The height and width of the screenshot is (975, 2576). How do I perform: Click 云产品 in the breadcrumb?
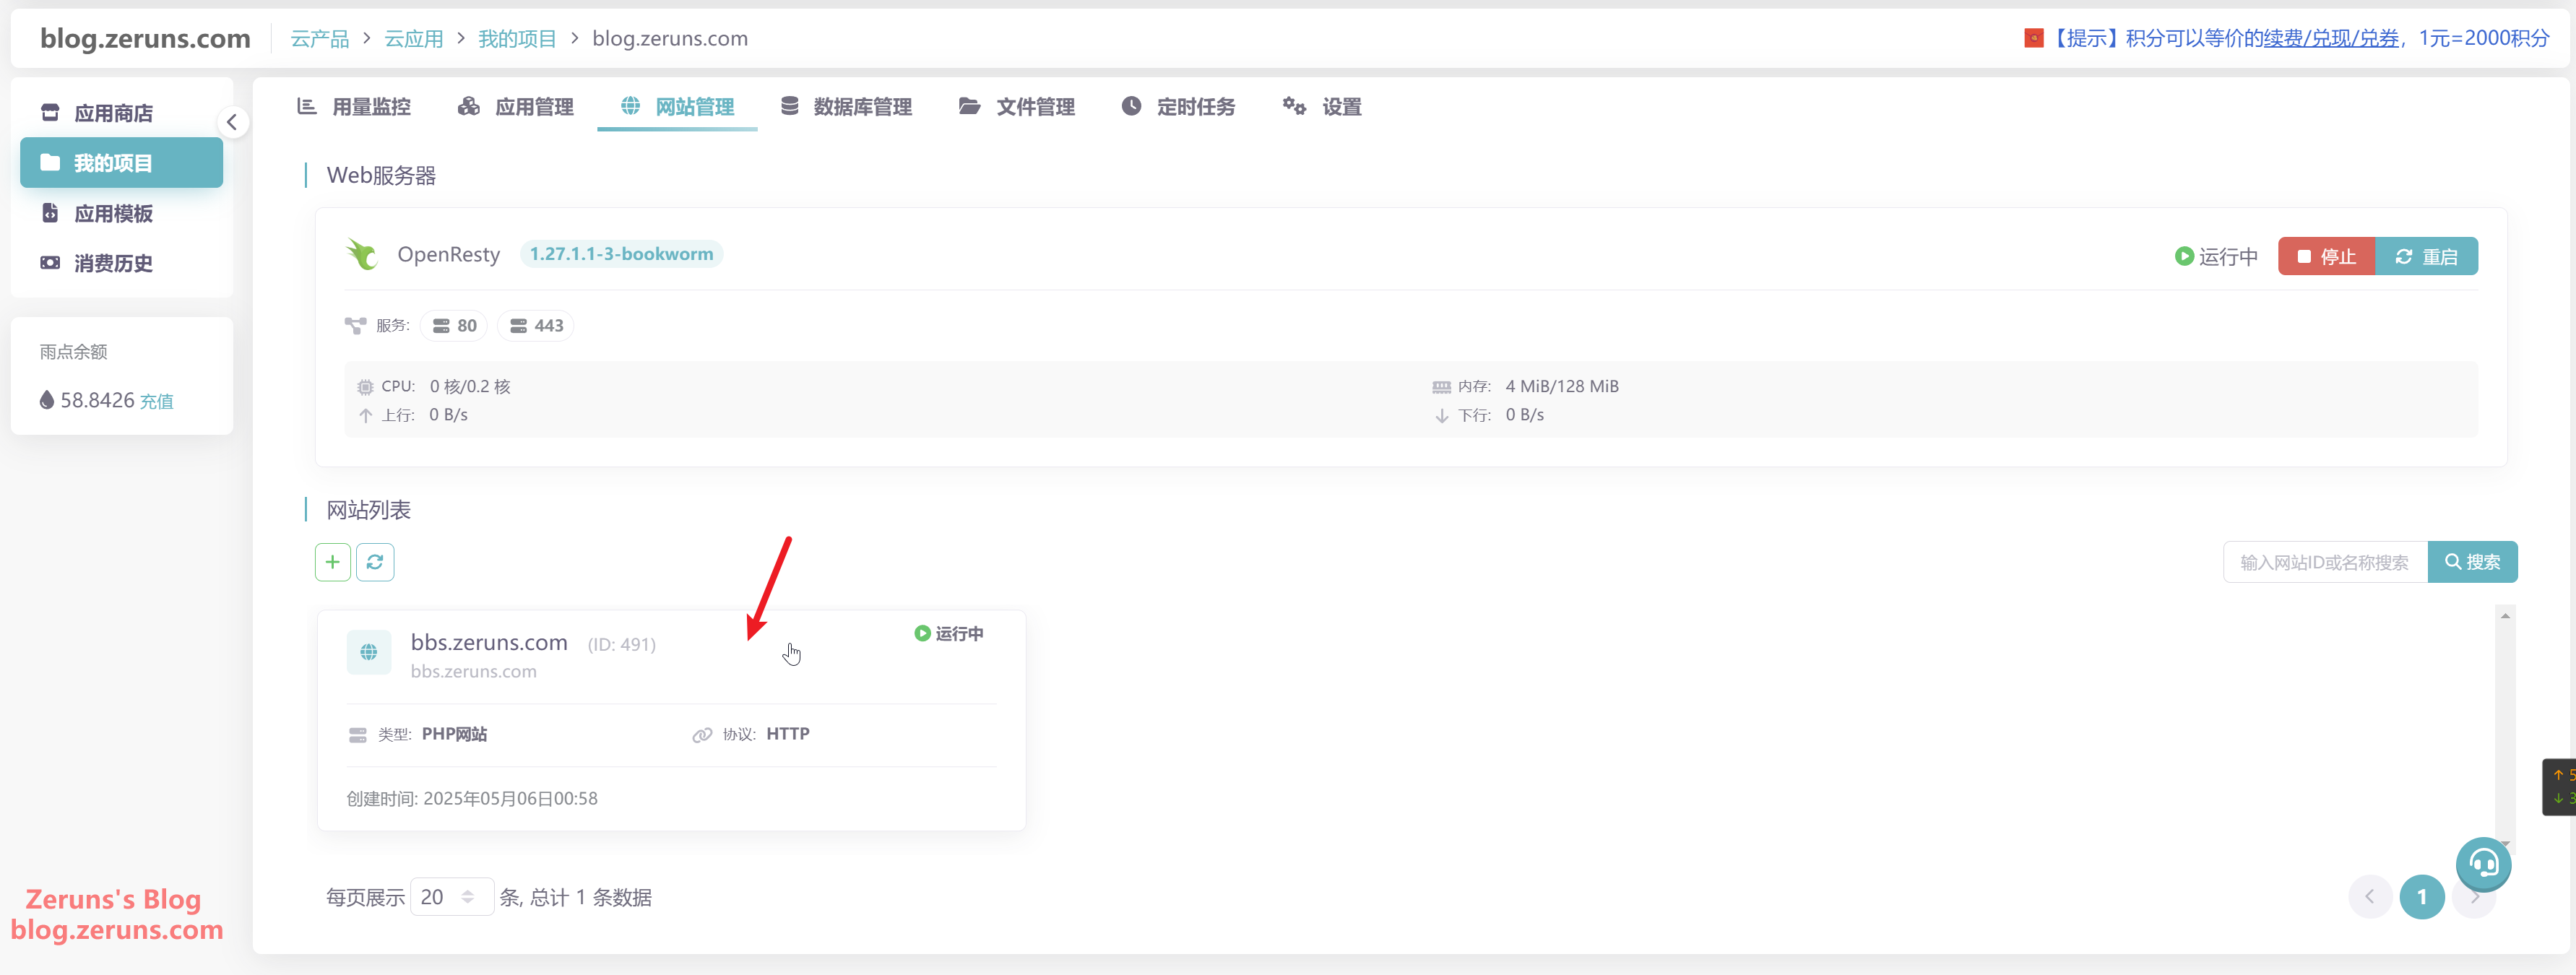tap(319, 38)
